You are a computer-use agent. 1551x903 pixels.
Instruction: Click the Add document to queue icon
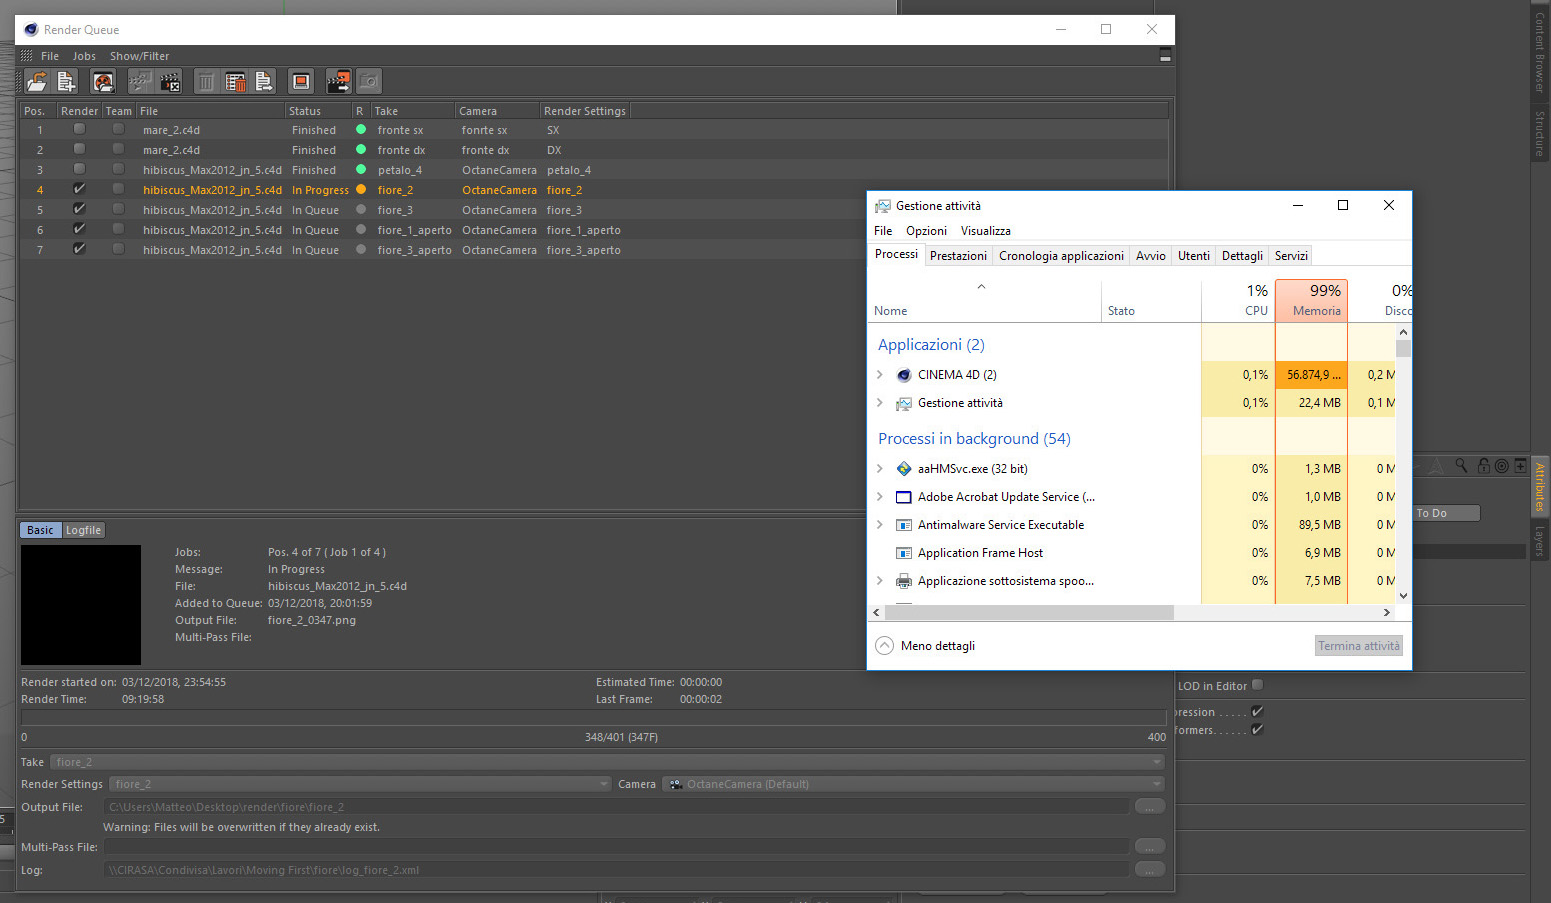(67, 82)
